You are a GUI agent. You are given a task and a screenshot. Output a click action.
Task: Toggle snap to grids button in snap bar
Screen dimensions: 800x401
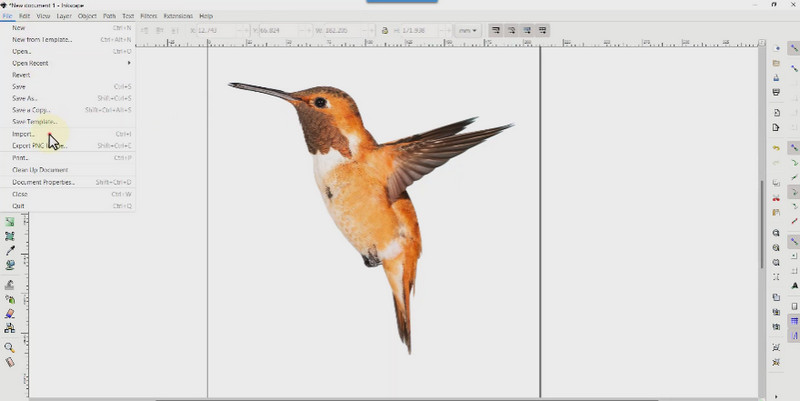pos(794,321)
